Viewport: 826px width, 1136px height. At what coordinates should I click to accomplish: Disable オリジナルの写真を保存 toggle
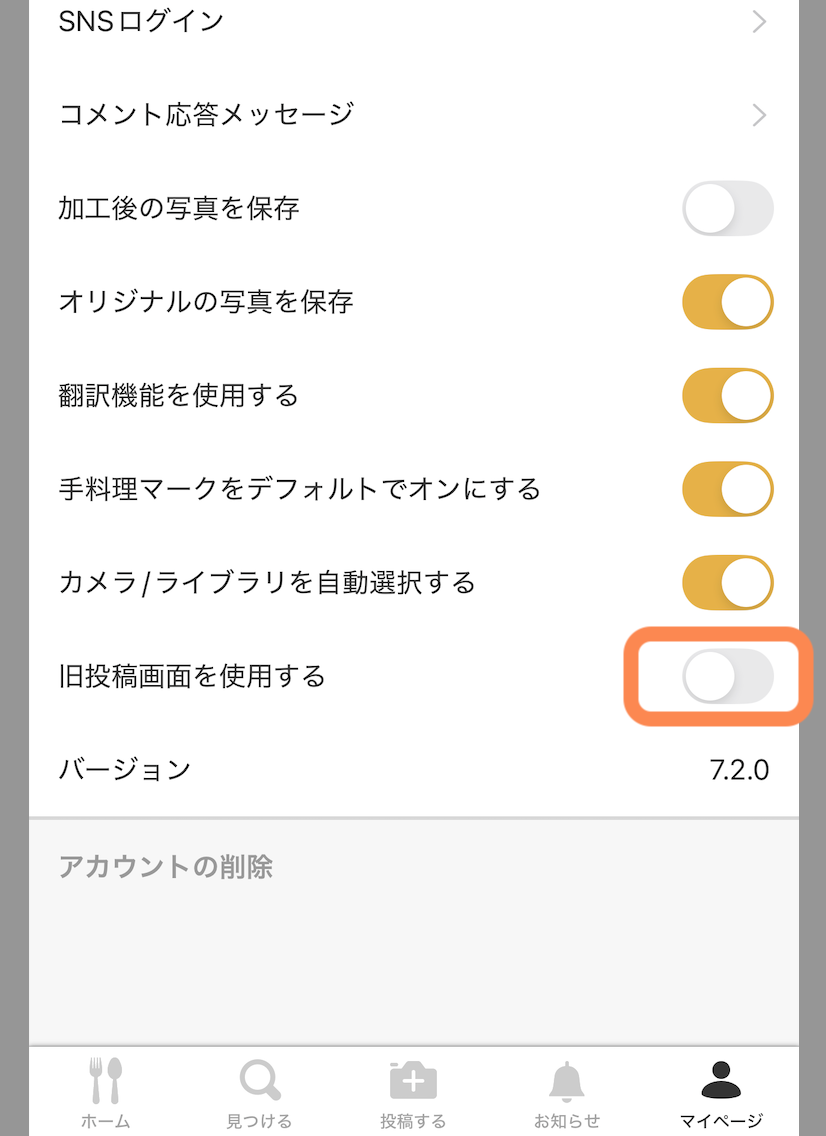(x=727, y=302)
